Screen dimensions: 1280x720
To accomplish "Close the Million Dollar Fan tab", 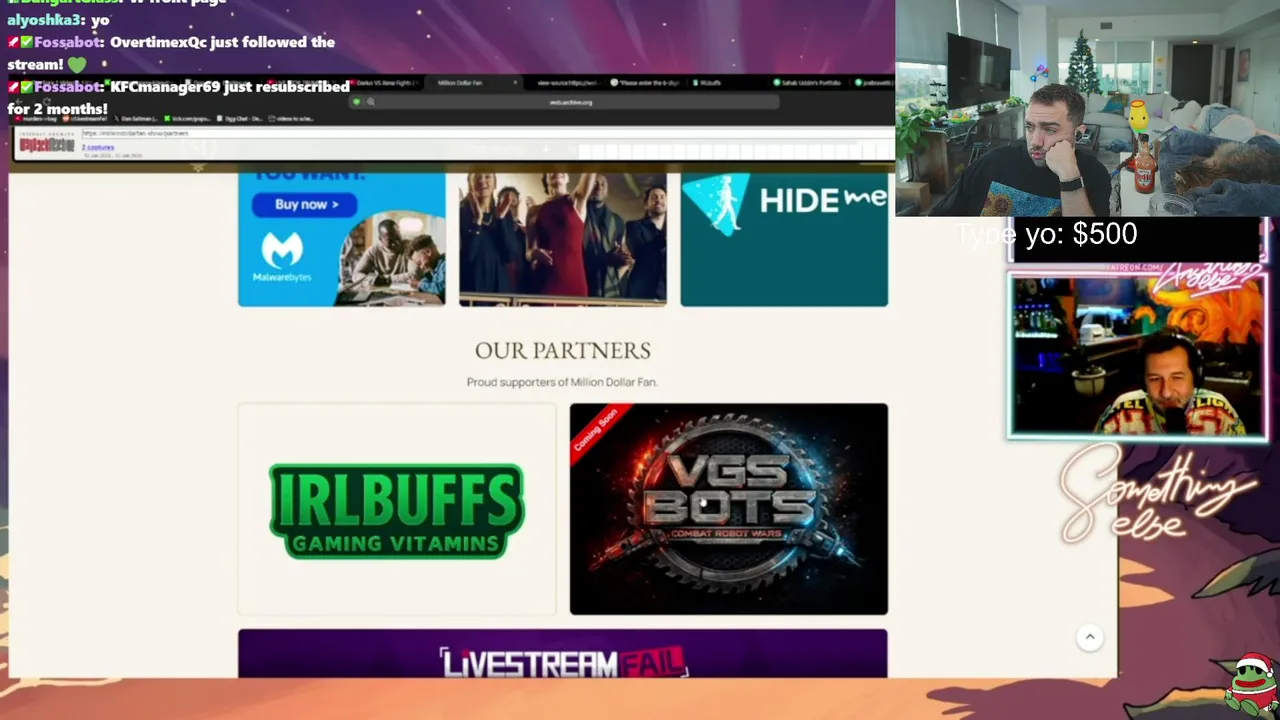I will 515,83.
